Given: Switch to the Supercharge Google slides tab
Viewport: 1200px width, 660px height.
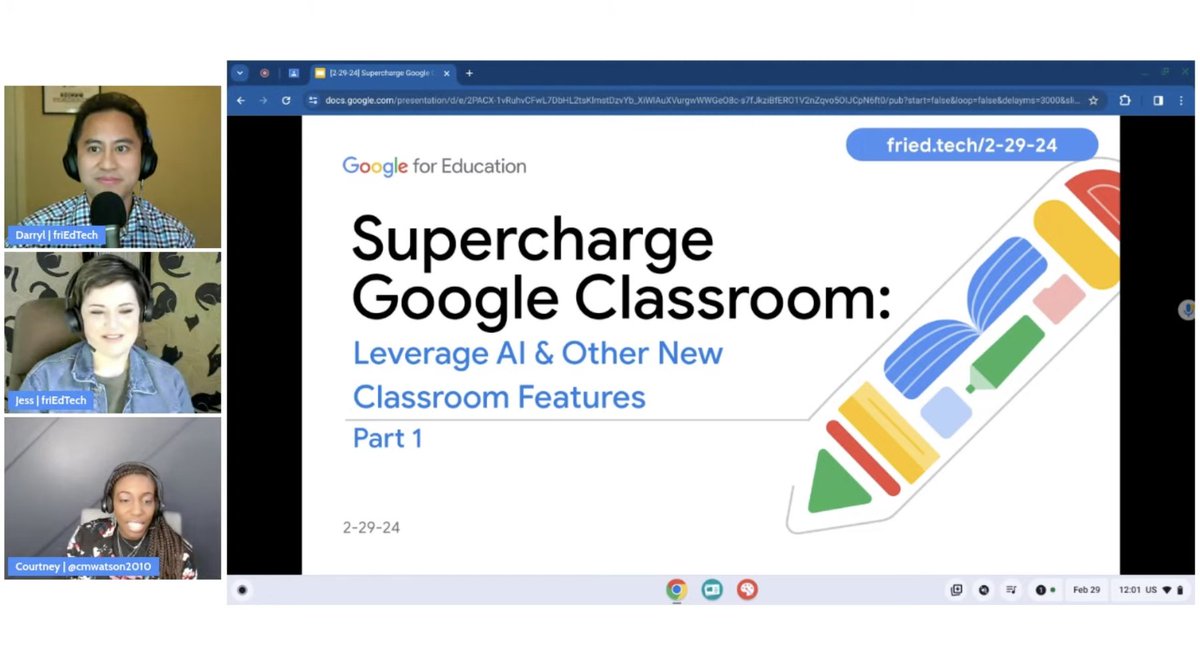Looking at the screenshot, I should [x=381, y=73].
